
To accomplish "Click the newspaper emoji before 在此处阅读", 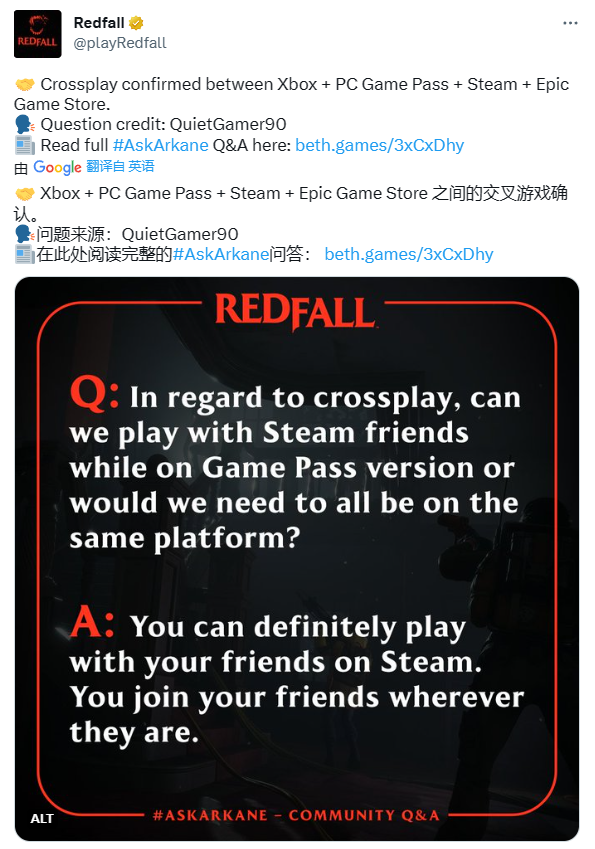I will coord(25,254).
